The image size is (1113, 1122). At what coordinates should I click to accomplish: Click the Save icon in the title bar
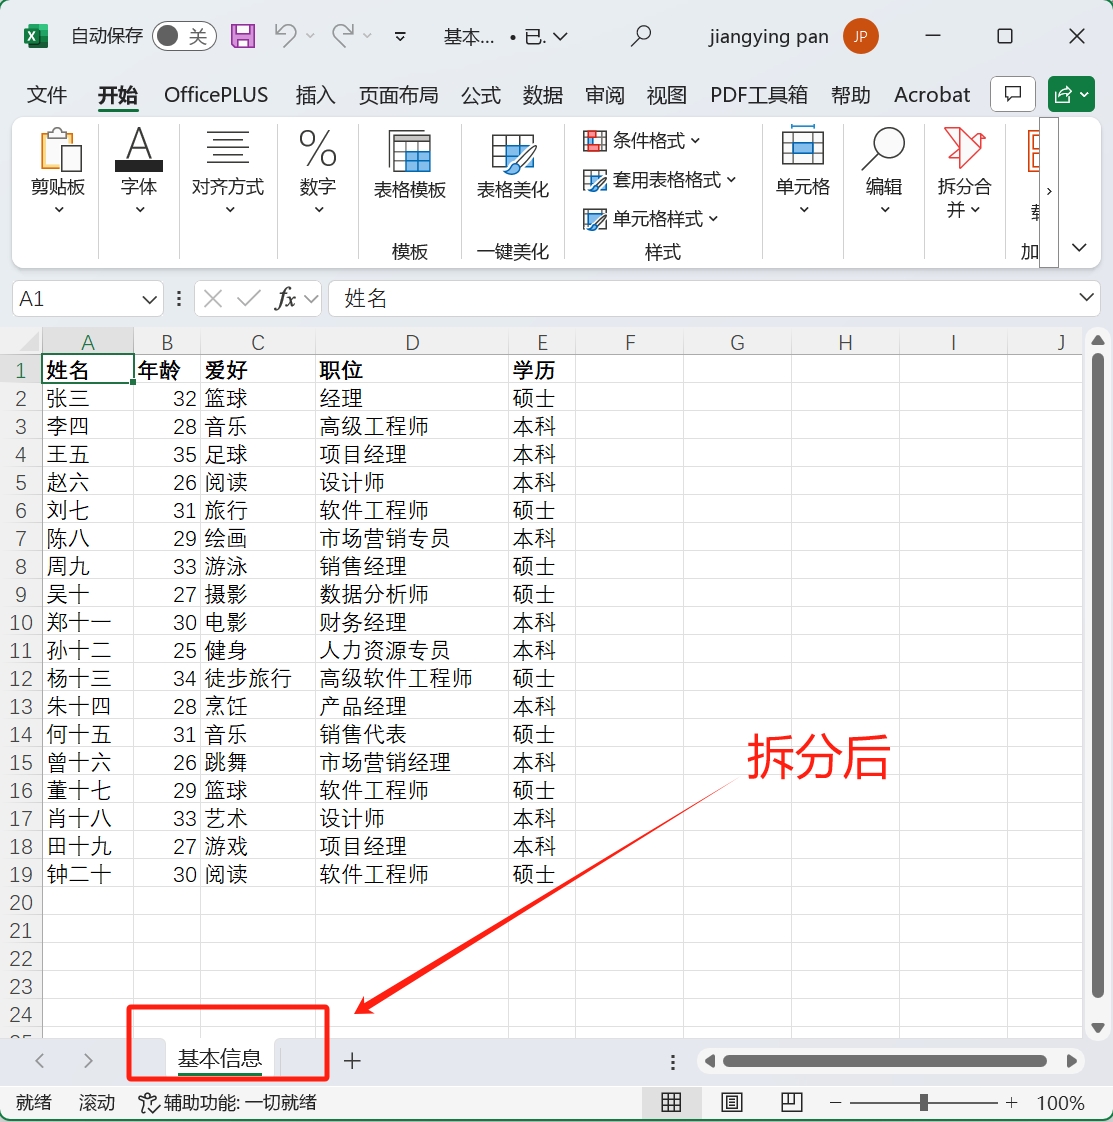click(242, 35)
